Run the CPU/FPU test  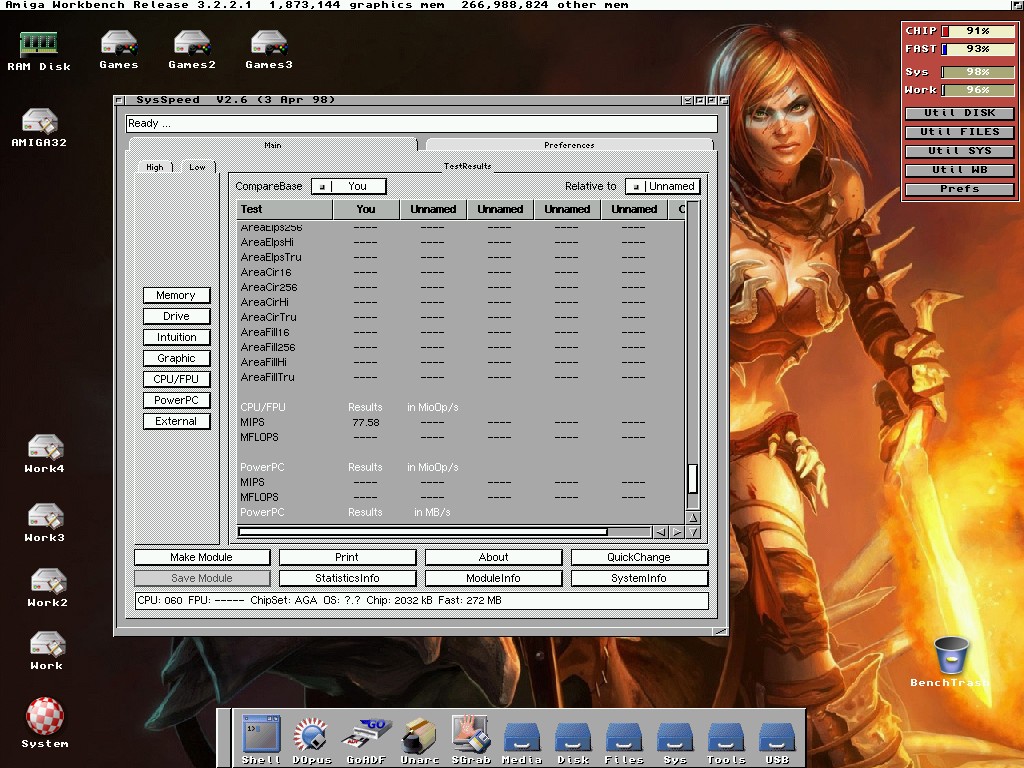click(176, 379)
